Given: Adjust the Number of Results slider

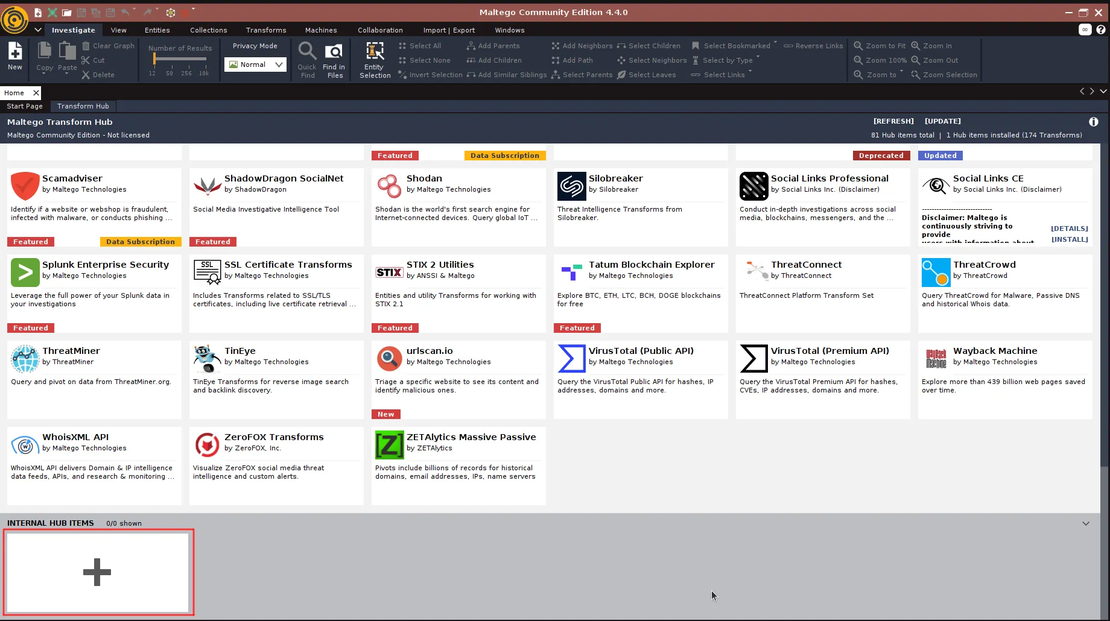Looking at the screenshot, I should pos(155,60).
